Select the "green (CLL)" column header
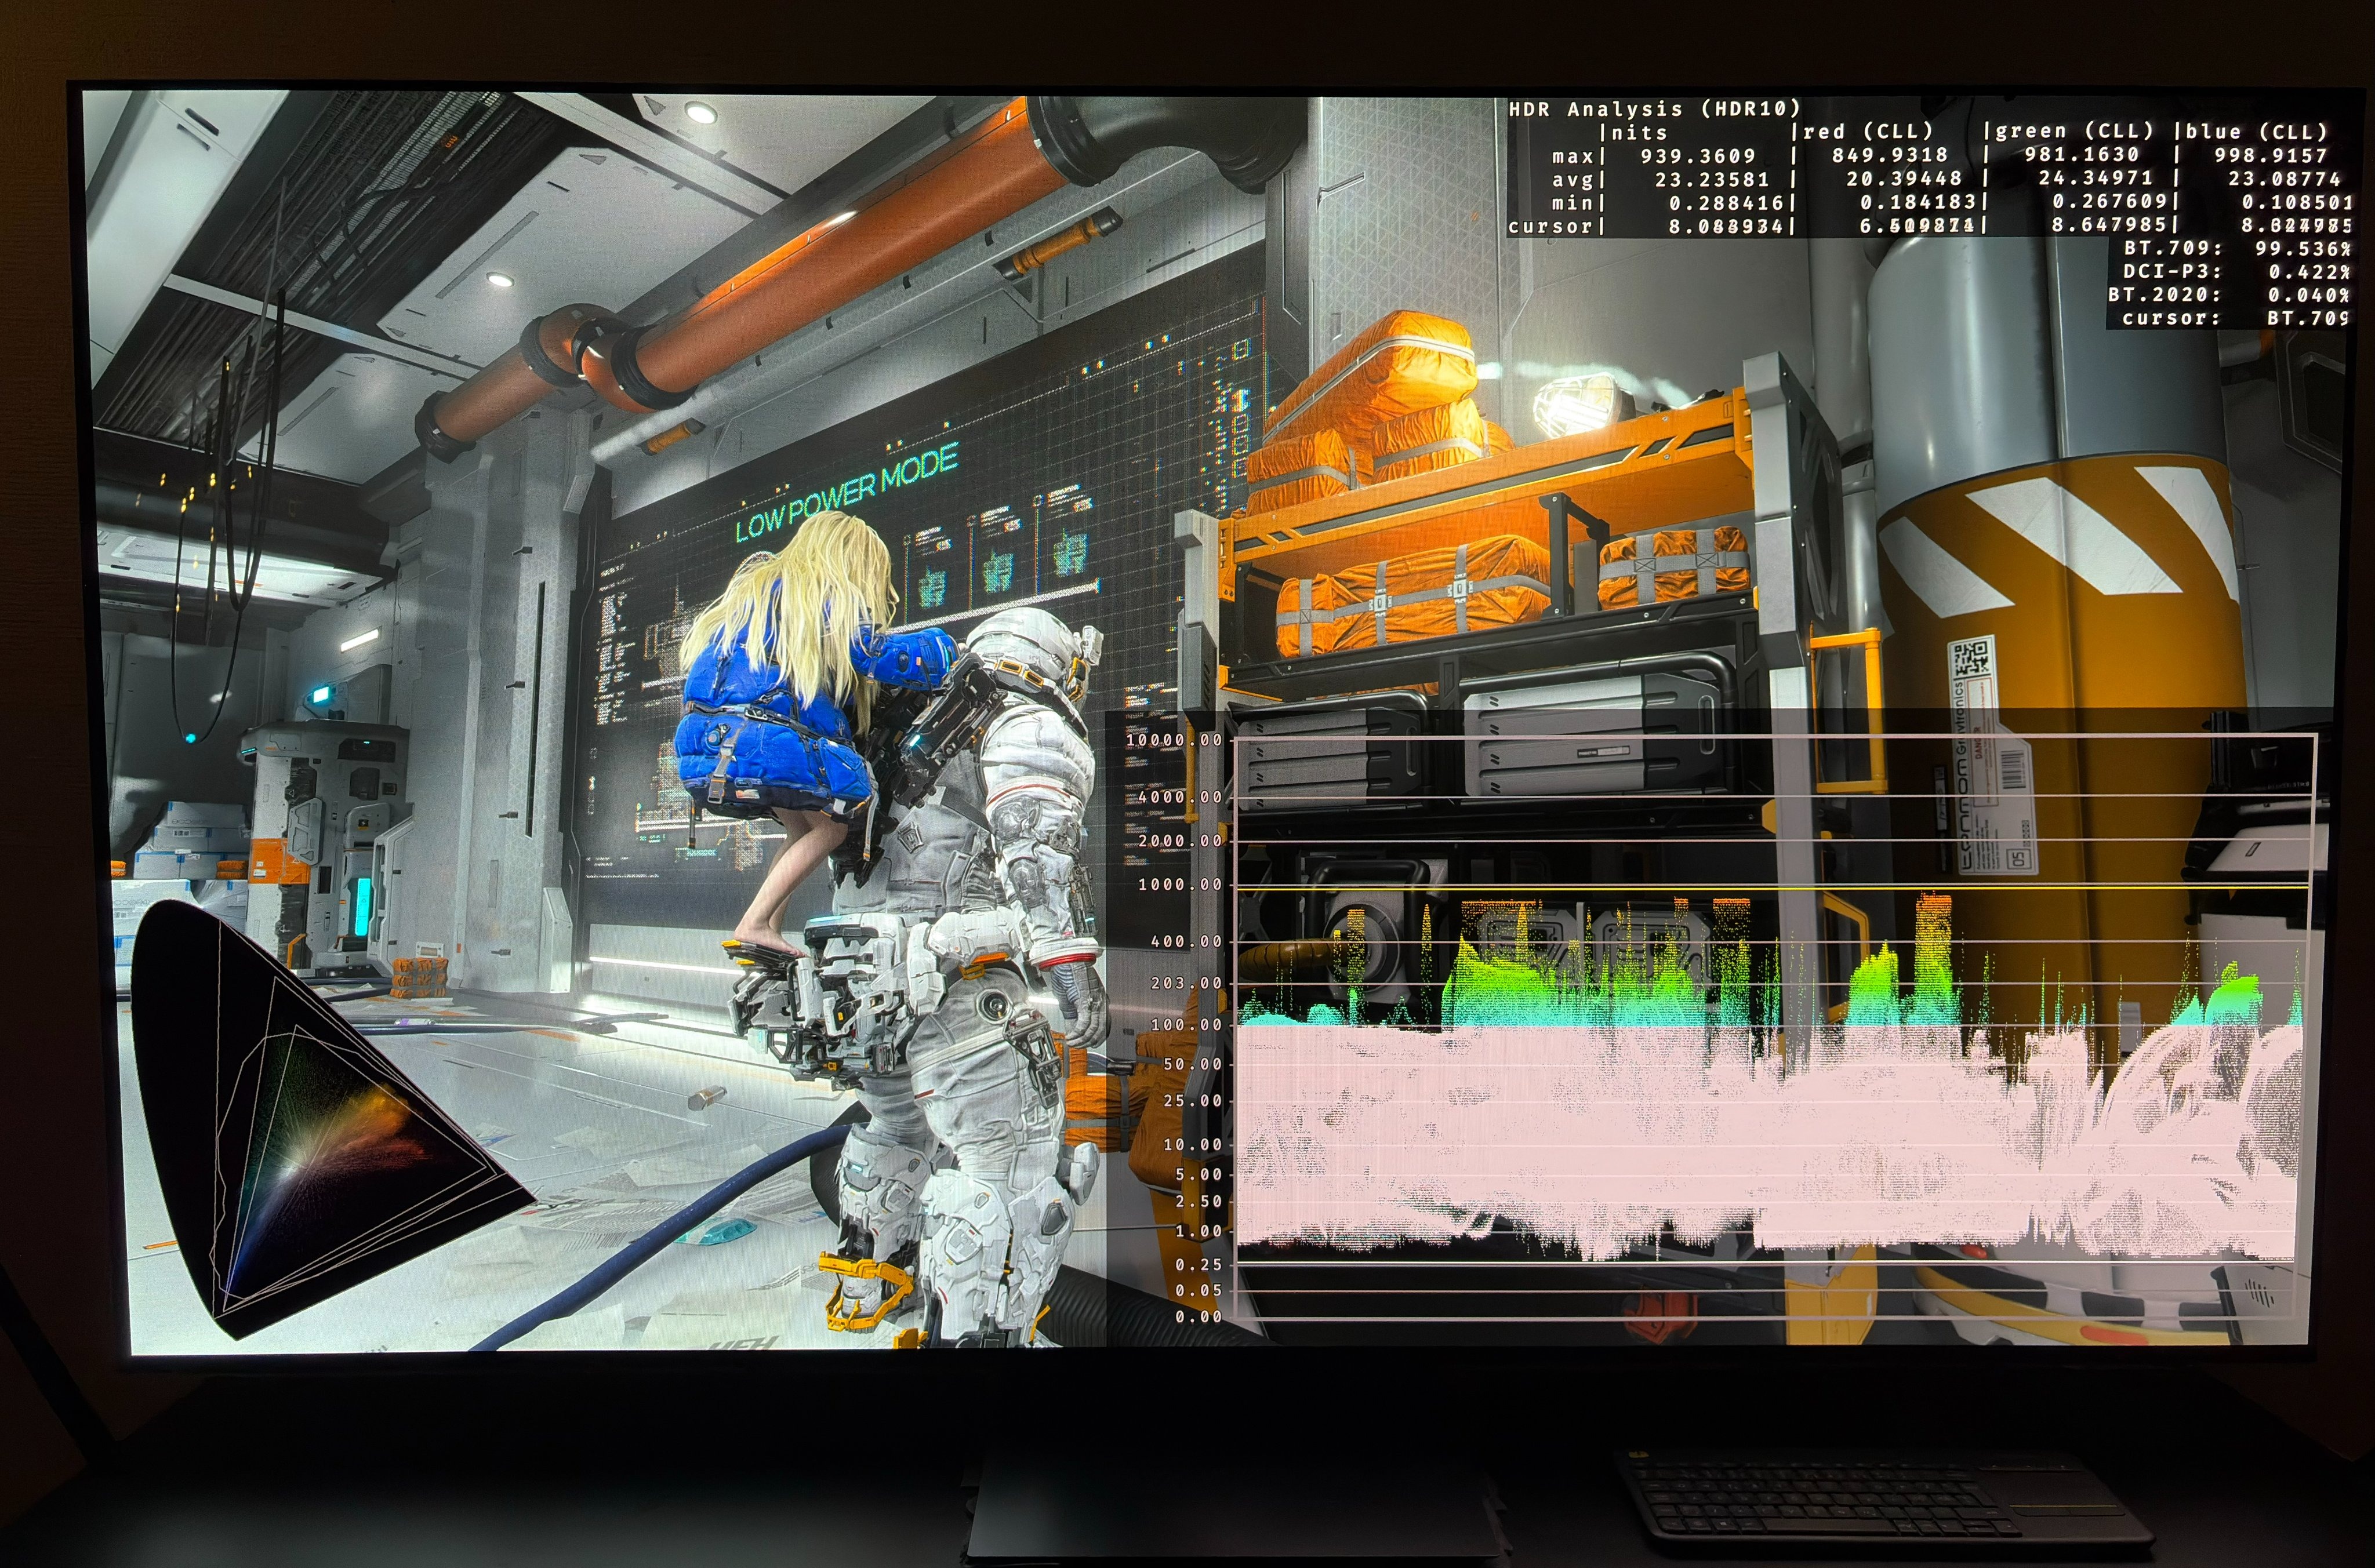Viewport: 2375px width, 1568px height. tap(2074, 131)
